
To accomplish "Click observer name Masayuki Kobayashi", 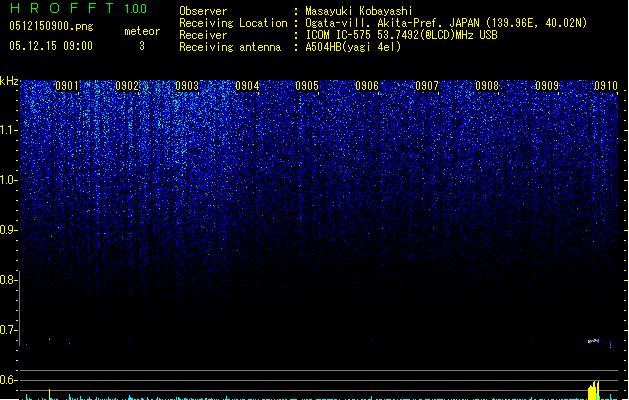I will pyautogui.click(x=359, y=11).
